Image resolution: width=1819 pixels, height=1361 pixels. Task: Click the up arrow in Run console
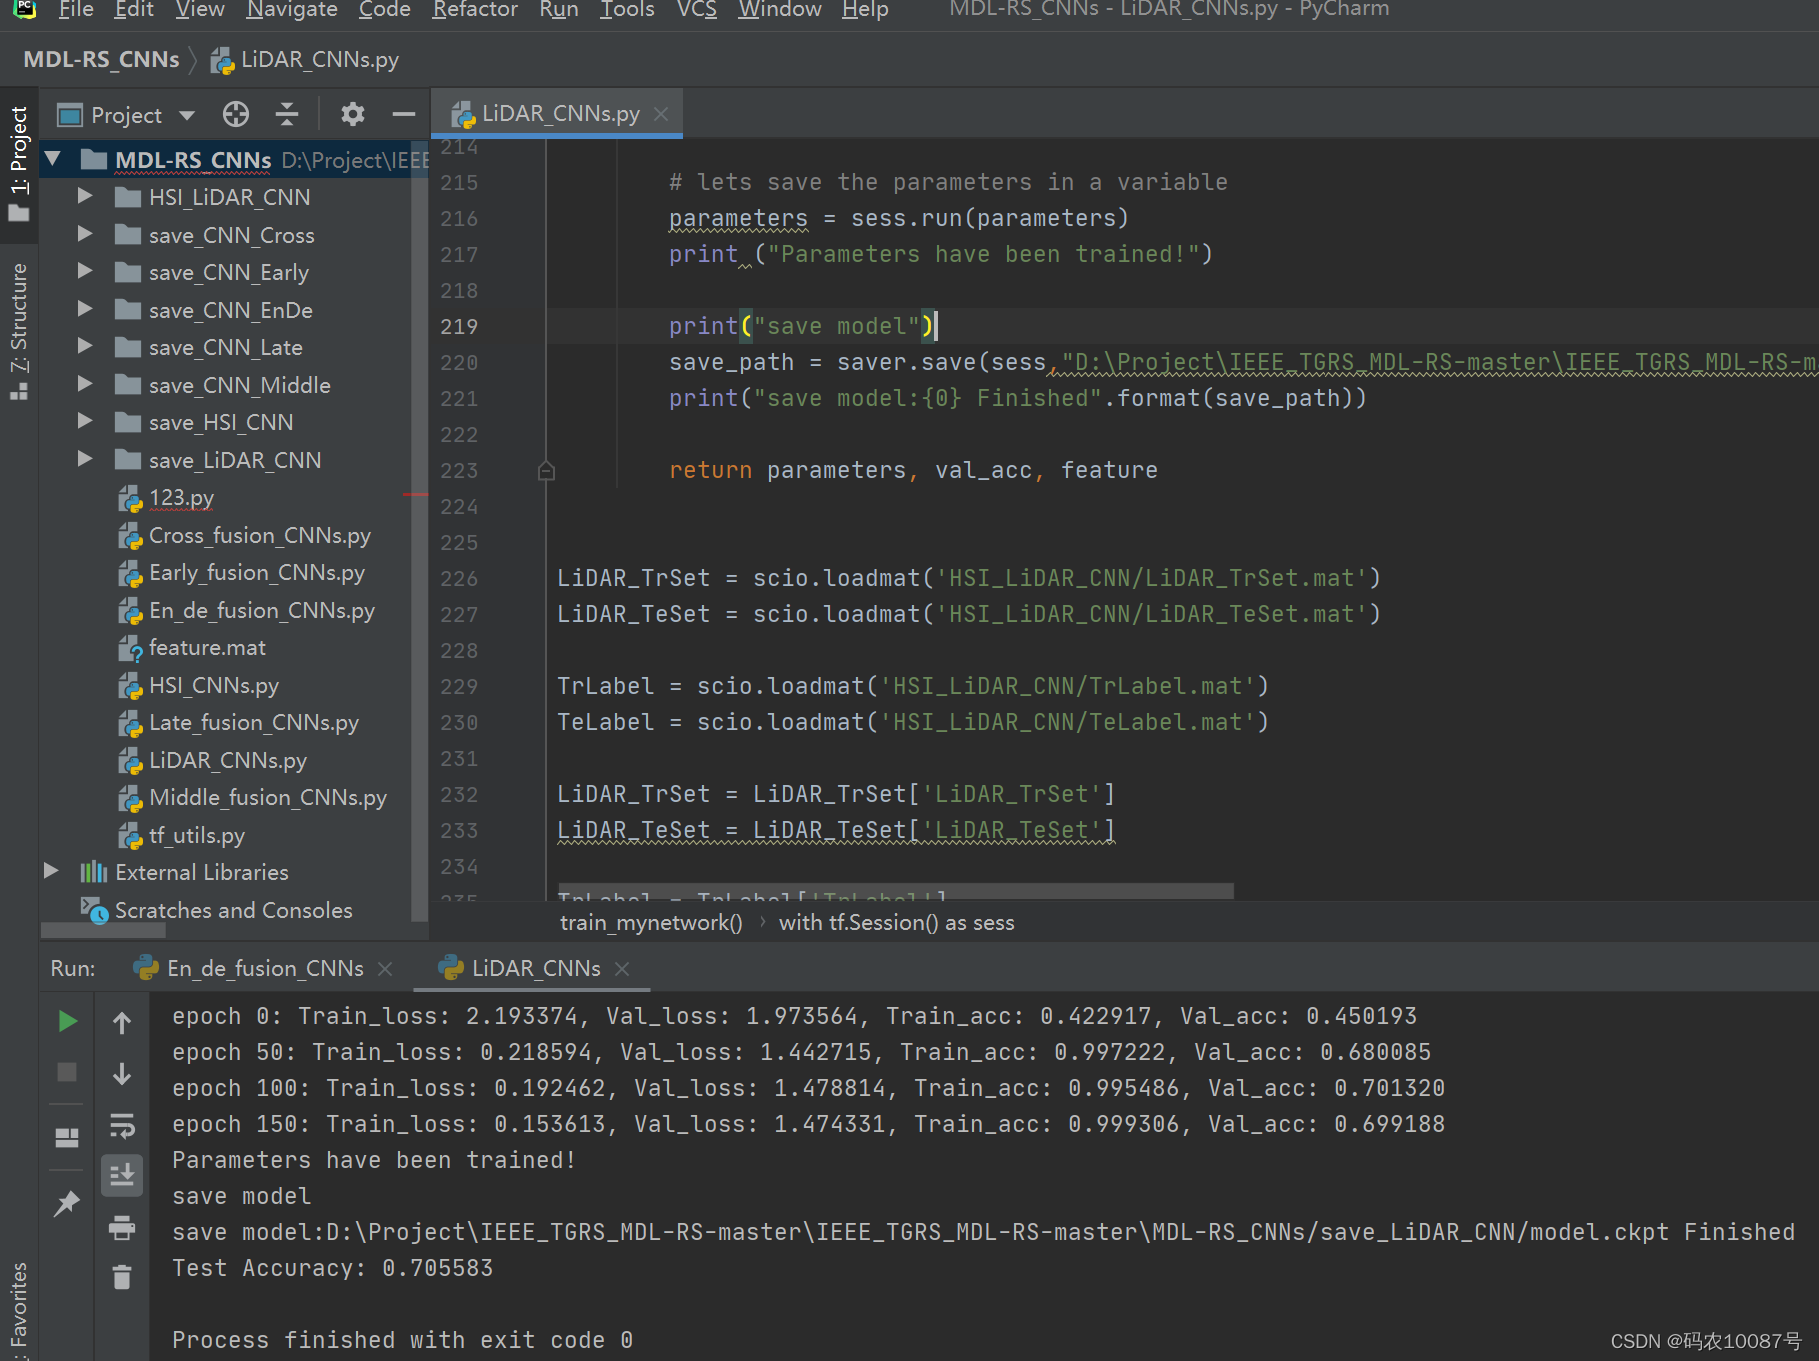point(122,1023)
